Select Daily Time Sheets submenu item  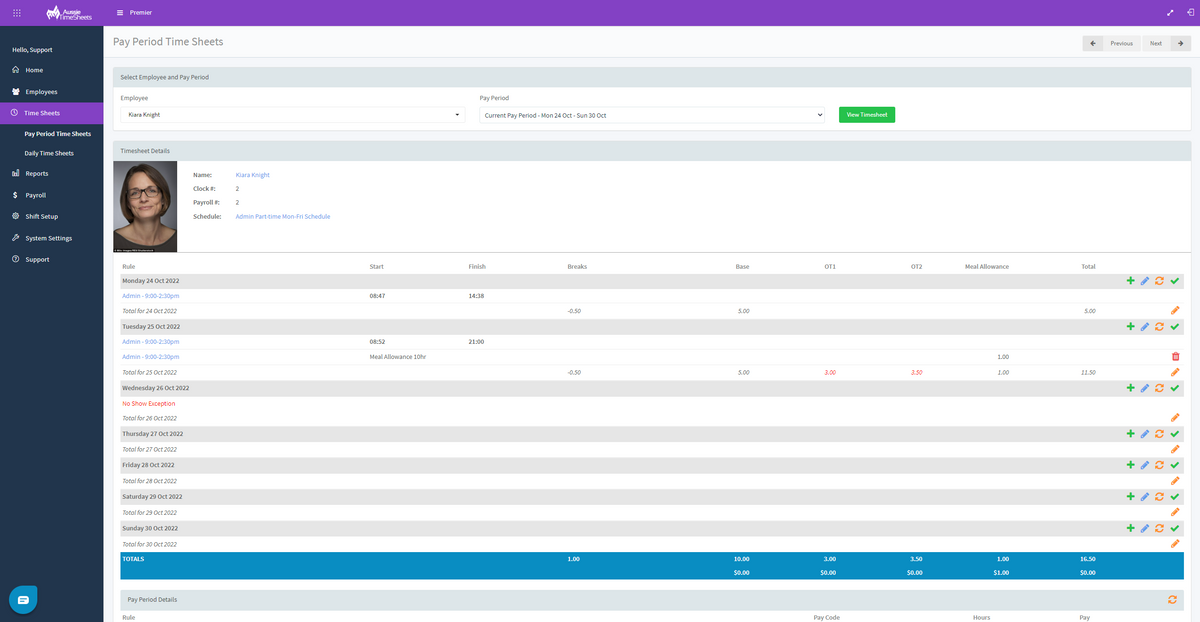[x=49, y=153]
